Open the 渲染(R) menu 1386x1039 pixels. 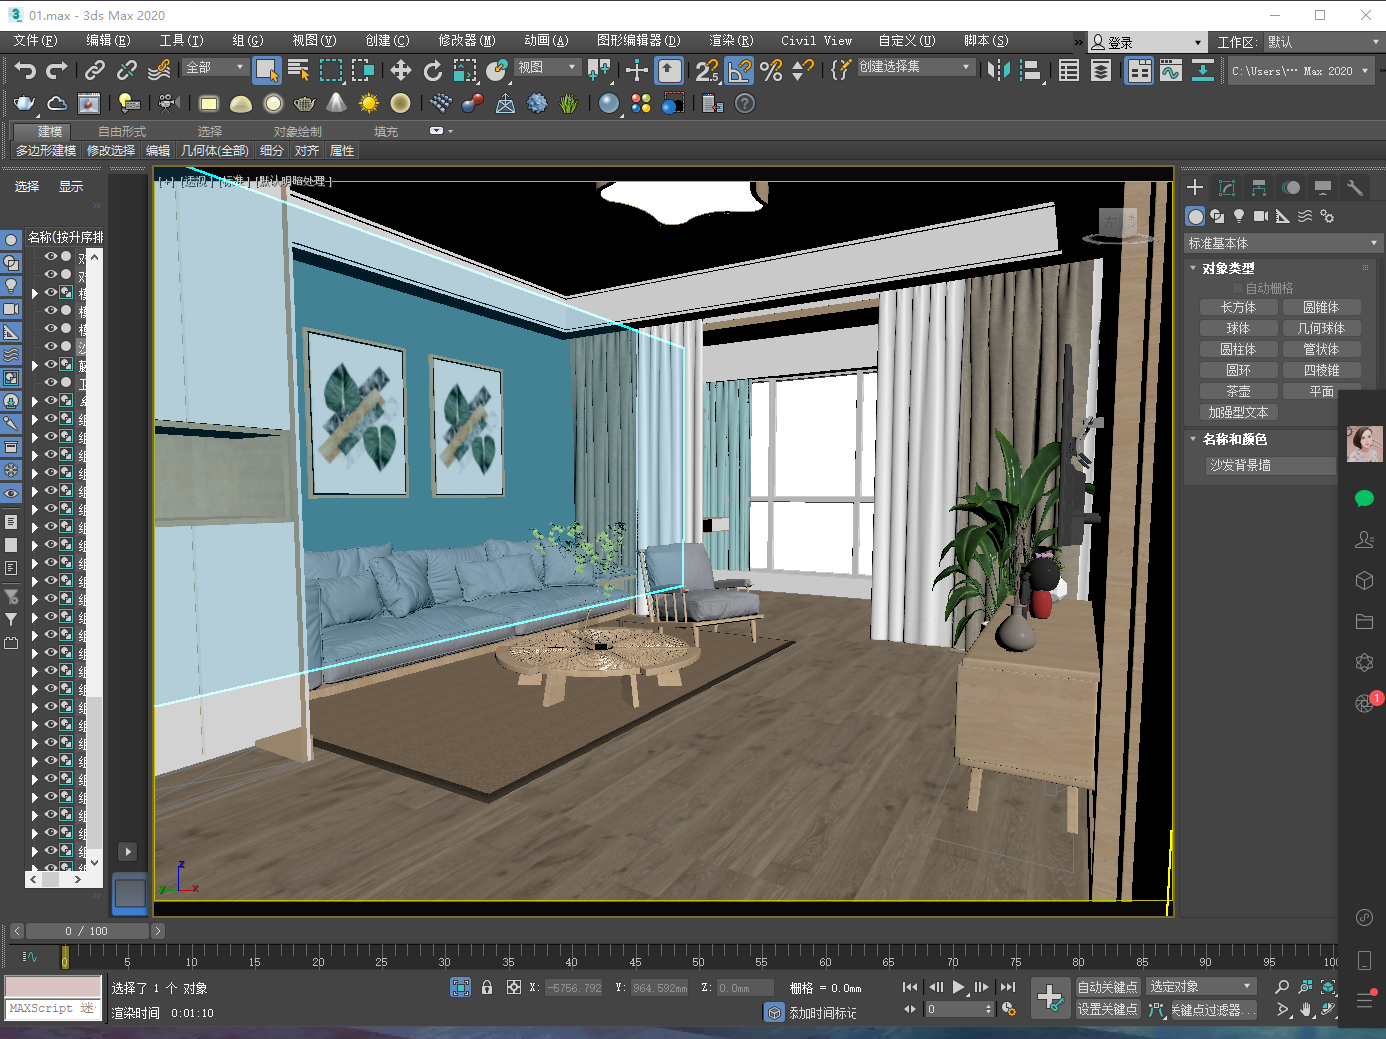tap(730, 41)
